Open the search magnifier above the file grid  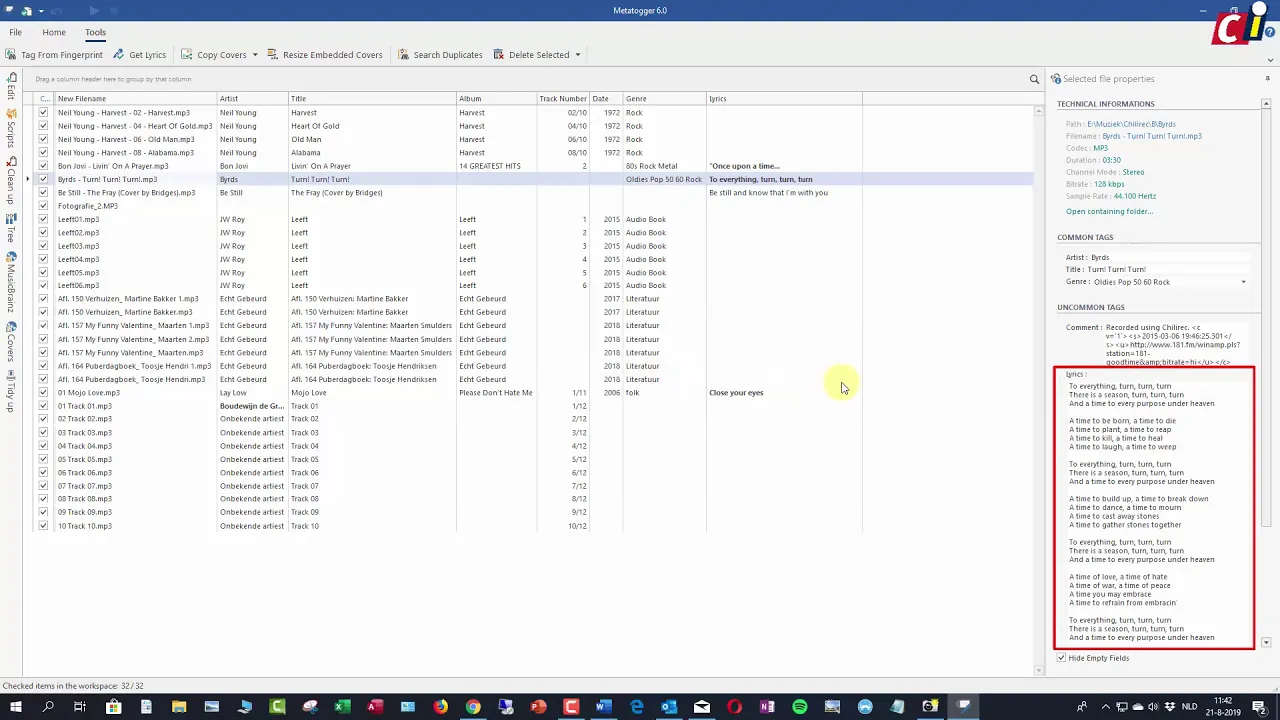click(1034, 79)
